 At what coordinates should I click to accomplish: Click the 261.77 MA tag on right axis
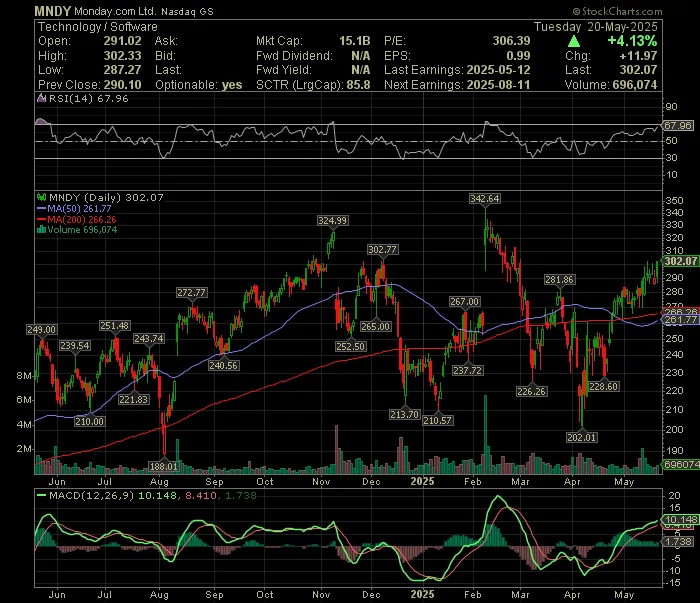coord(681,320)
